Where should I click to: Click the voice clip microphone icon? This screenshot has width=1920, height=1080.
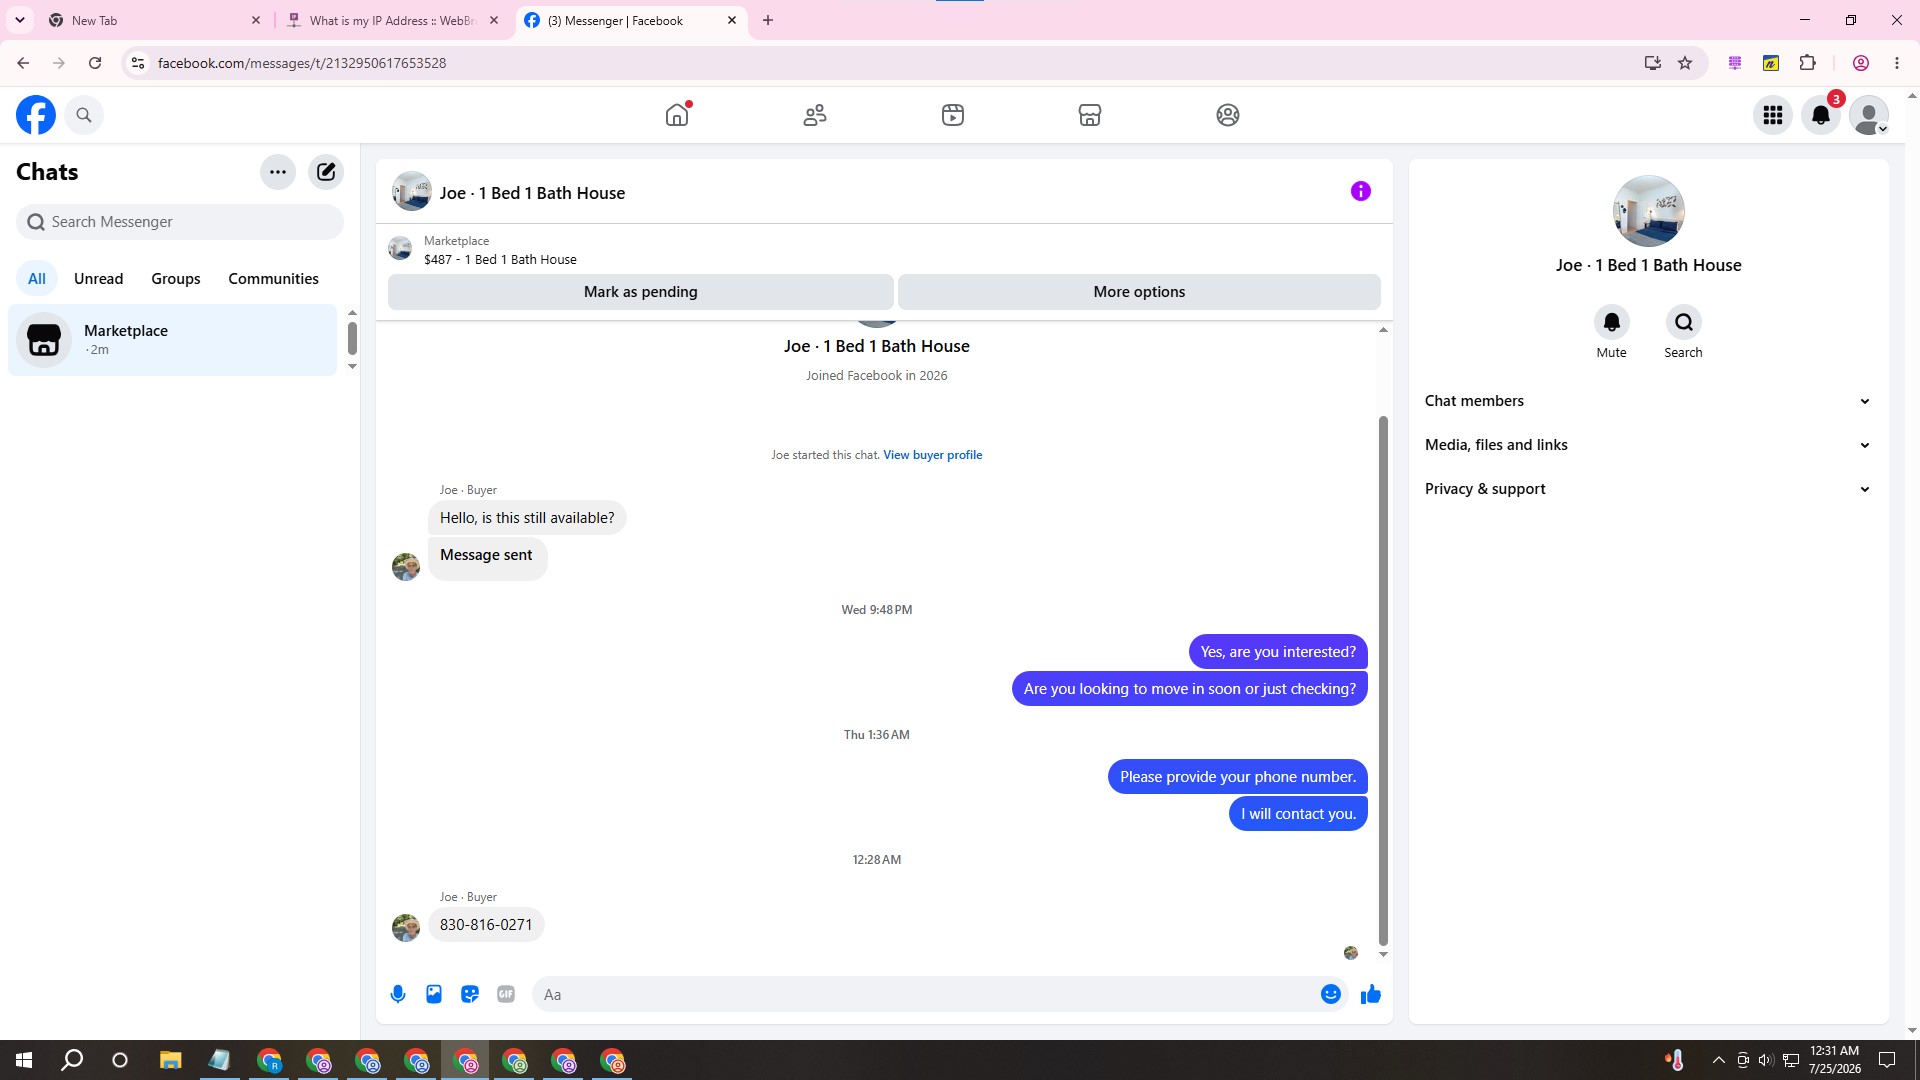click(398, 994)
